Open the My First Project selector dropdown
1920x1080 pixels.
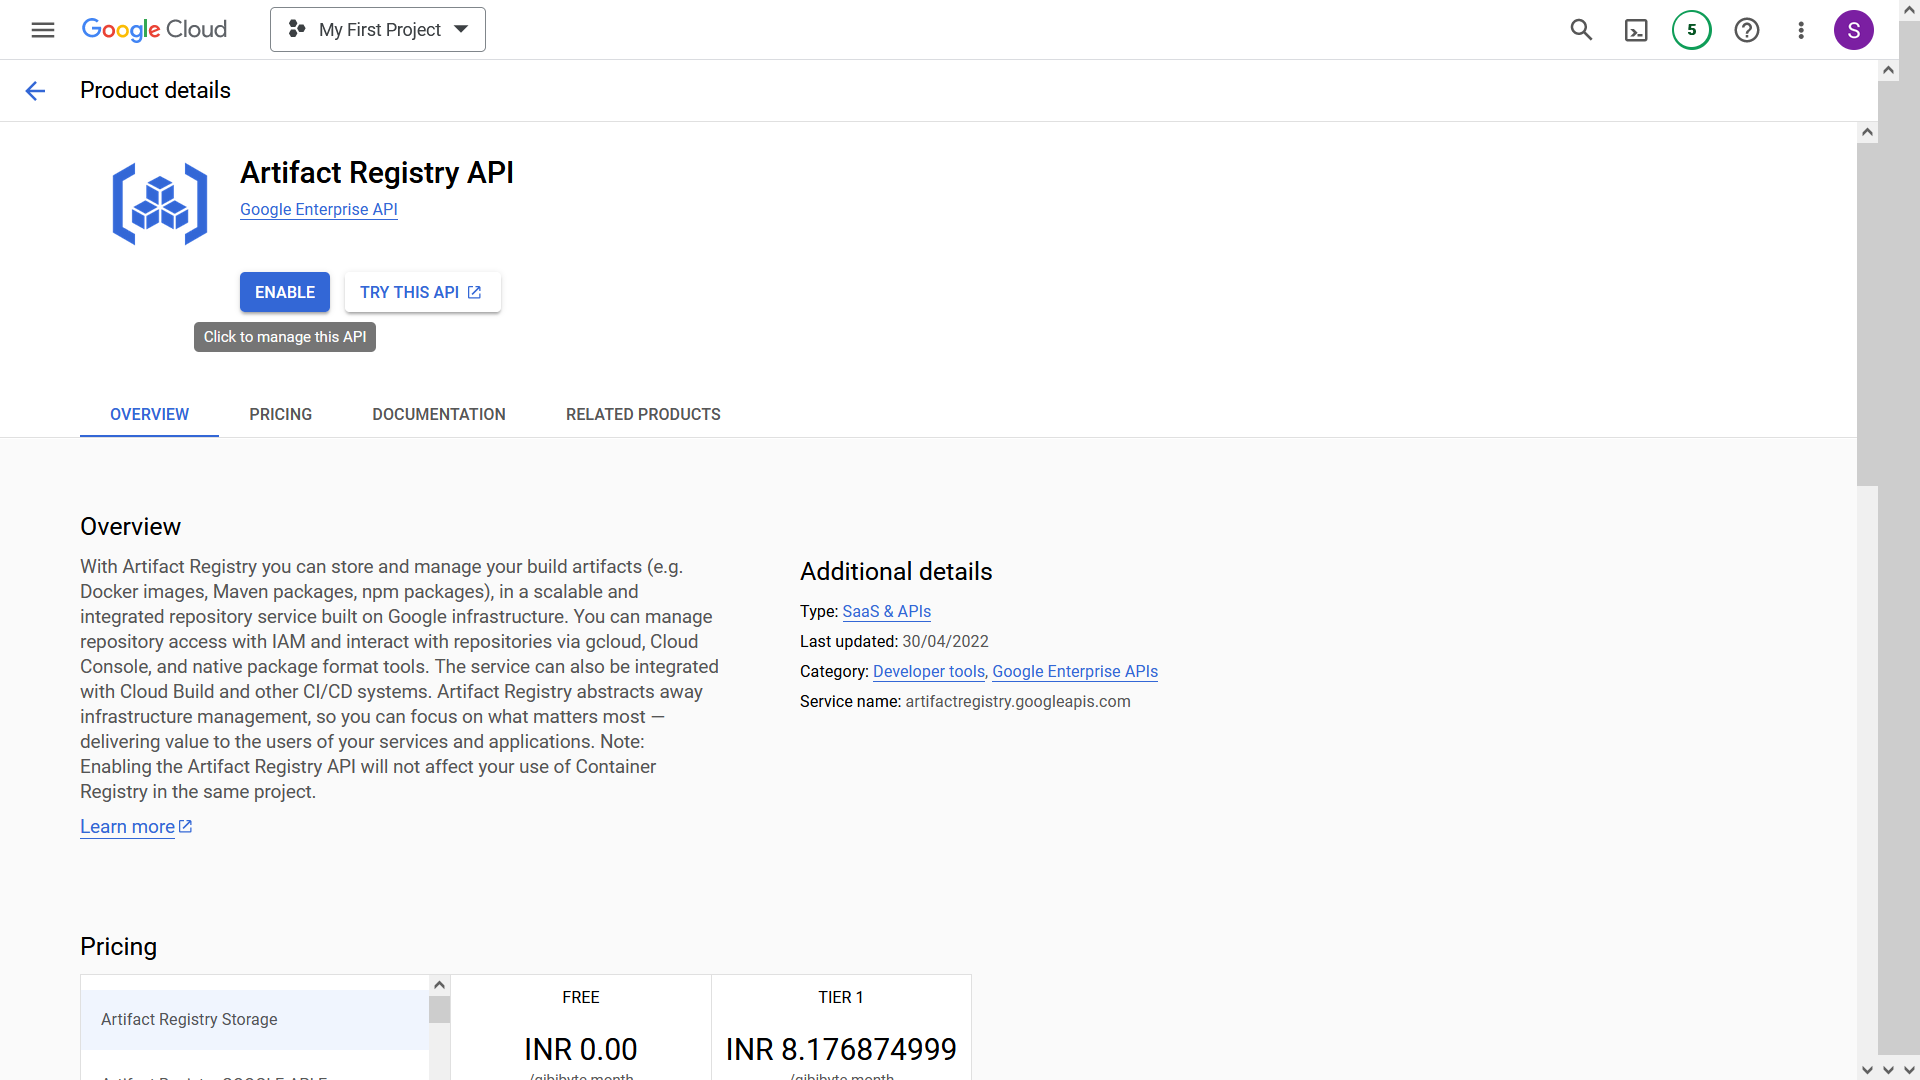[x=378, y=30]
